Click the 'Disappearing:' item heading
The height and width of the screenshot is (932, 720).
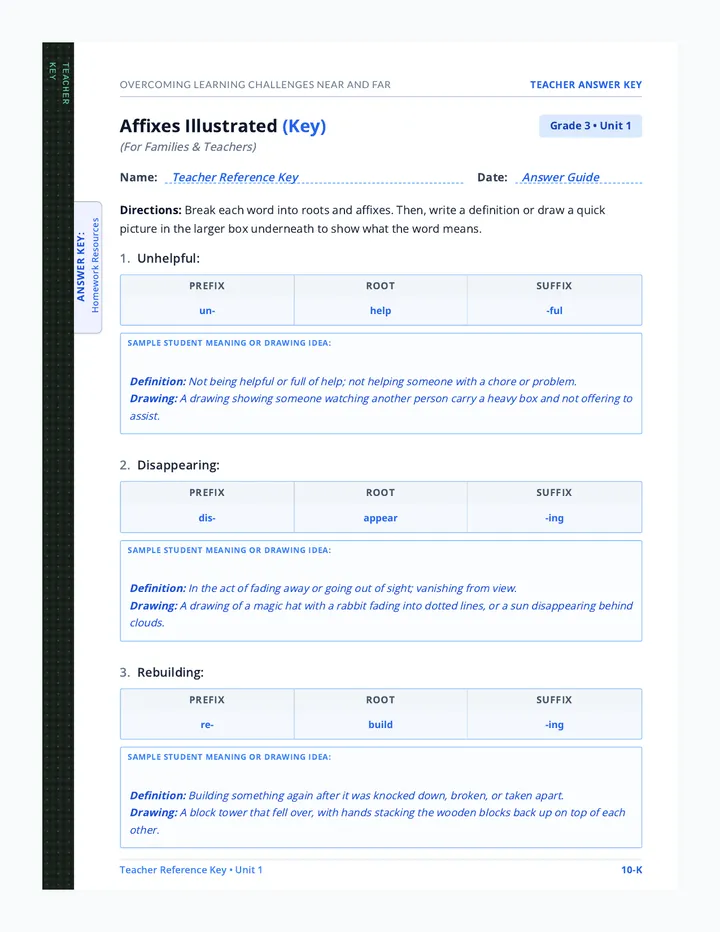click(178, 465)
